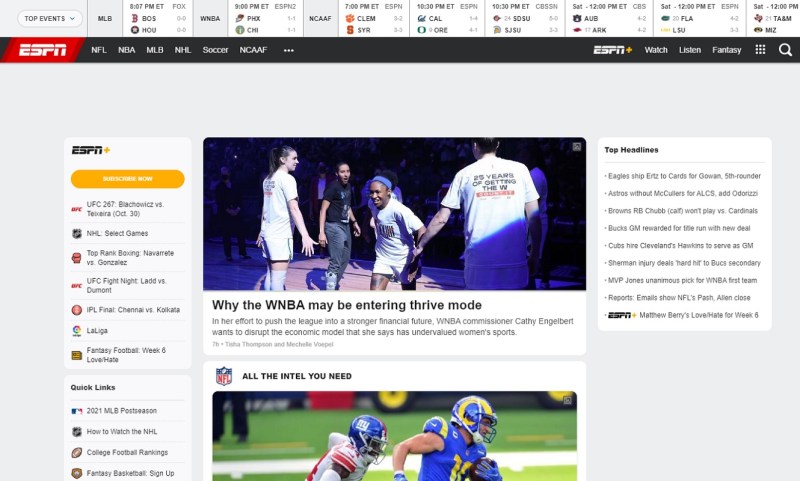Open the PHX vs CHI game score
Screen dimensions: 800x481
pyautogui.click(x=265, y=18)
